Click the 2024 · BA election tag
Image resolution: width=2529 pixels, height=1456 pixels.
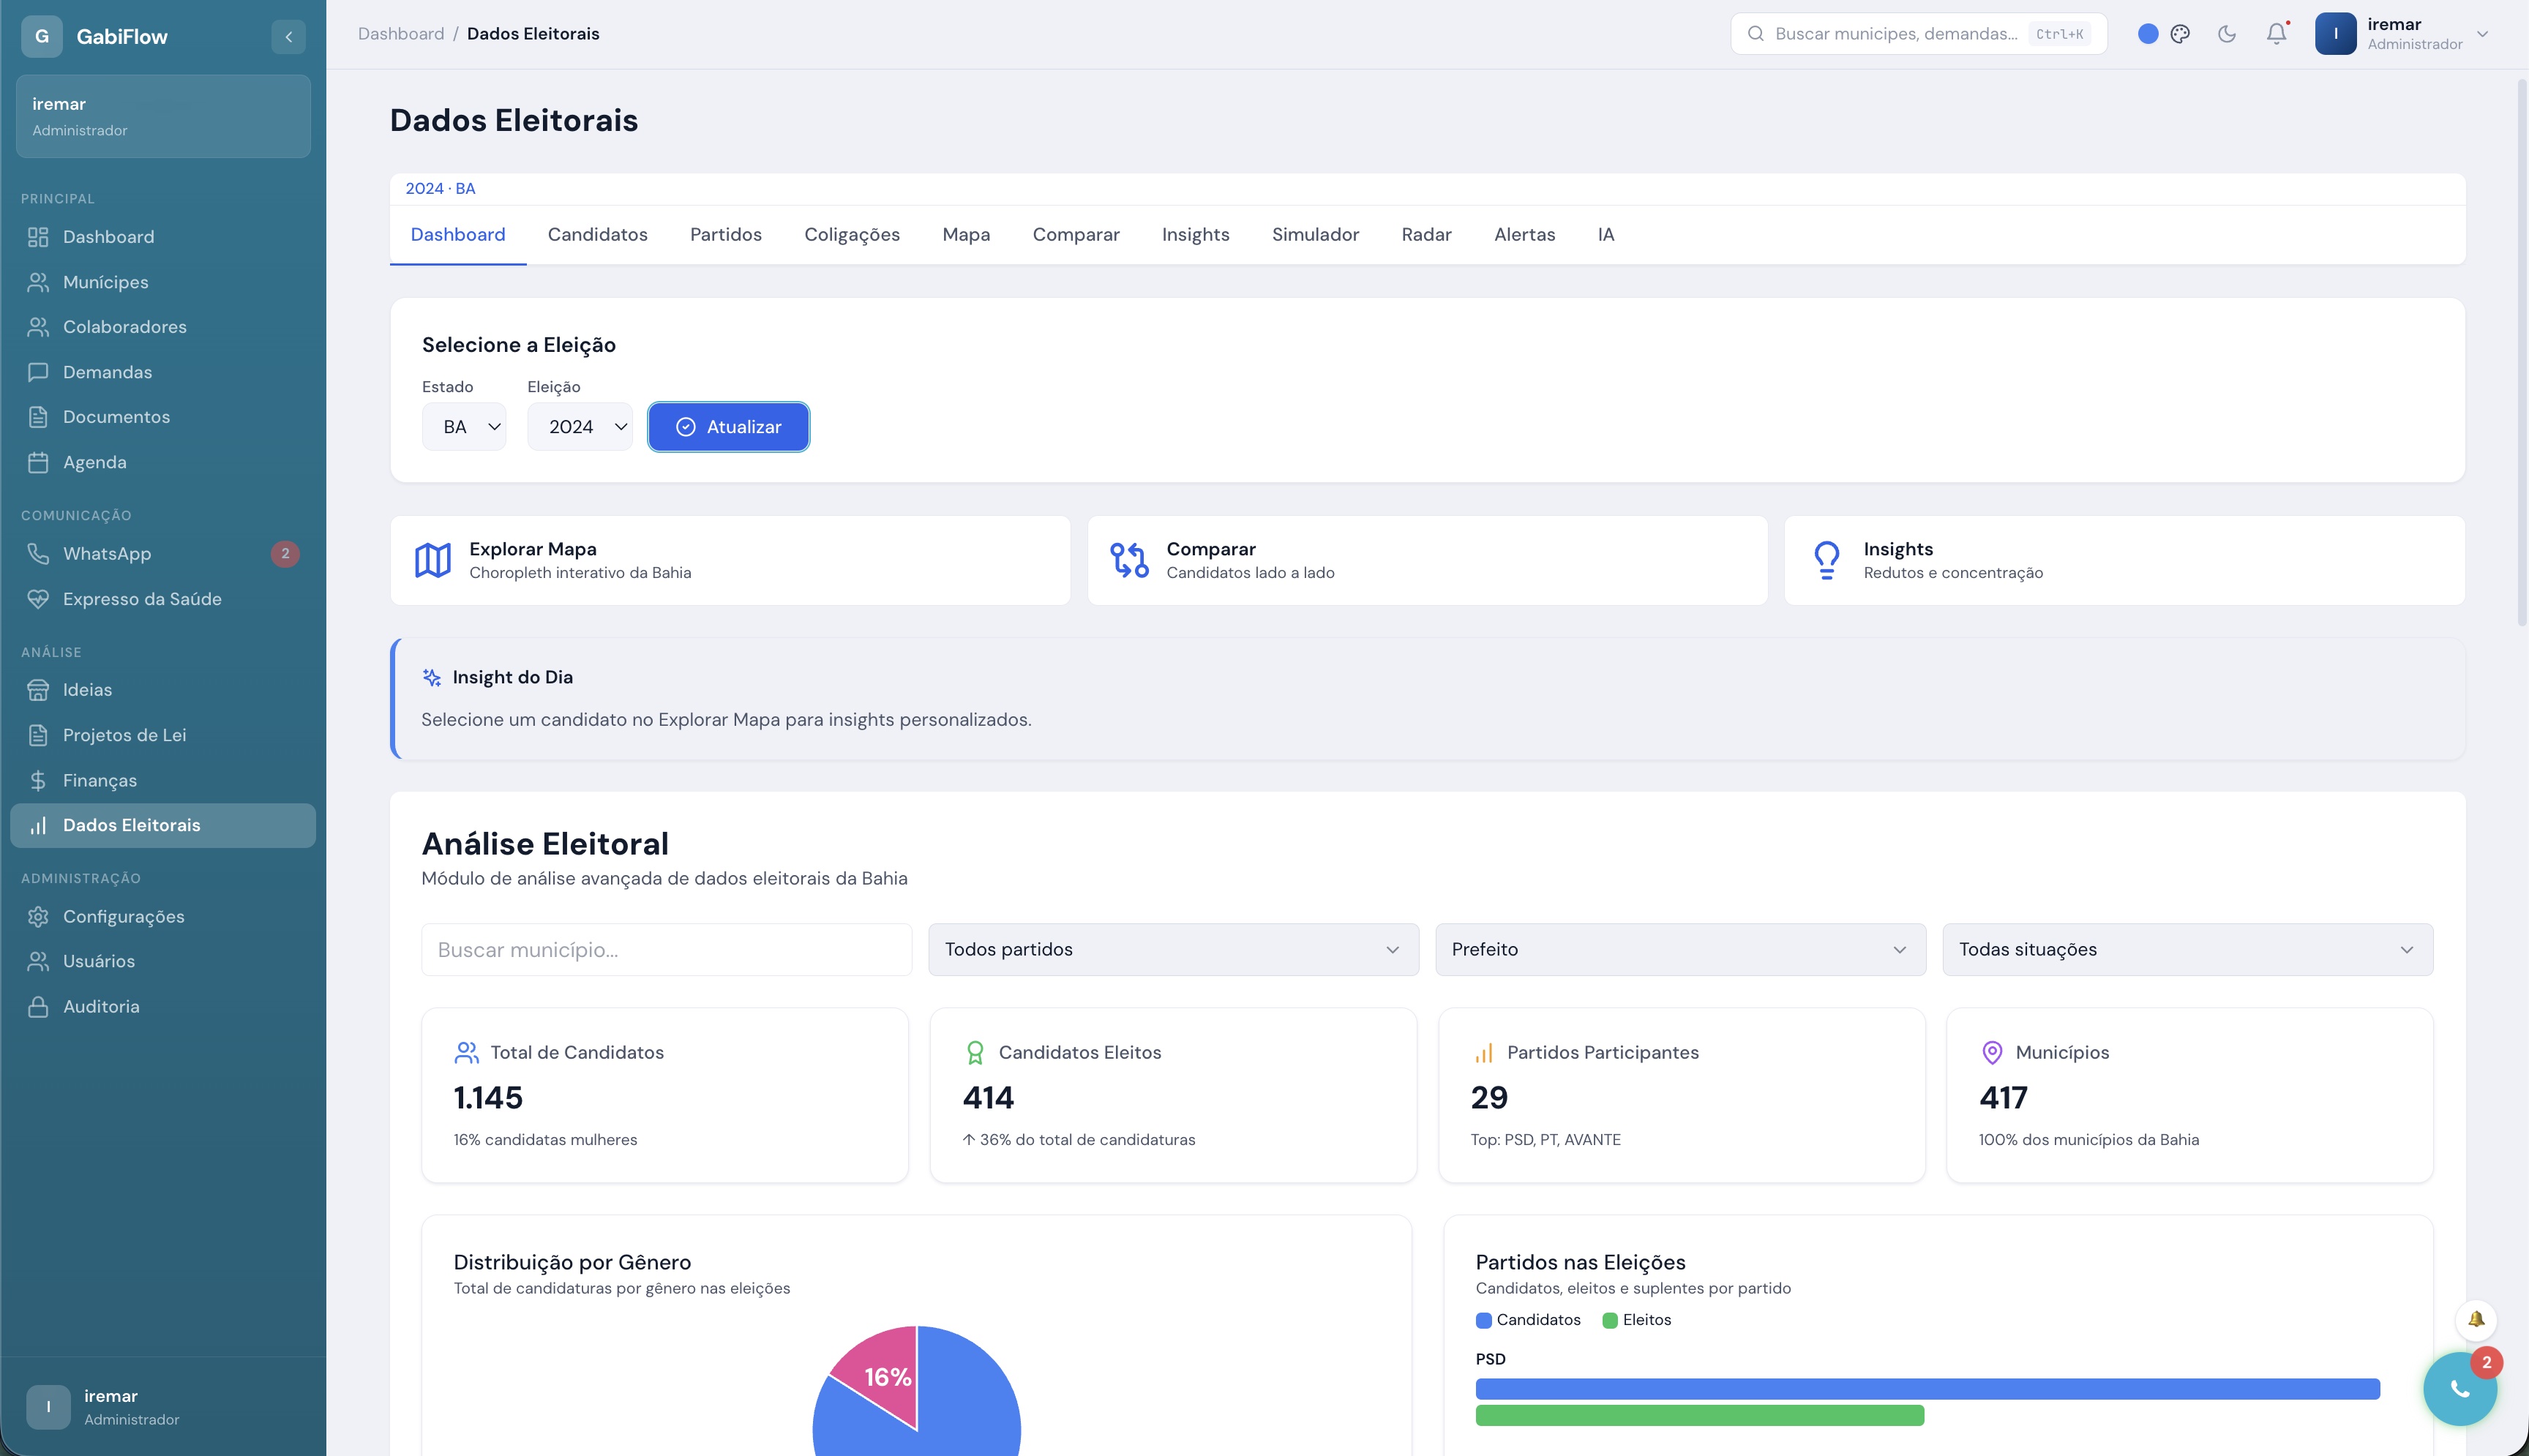click(440, 189)
